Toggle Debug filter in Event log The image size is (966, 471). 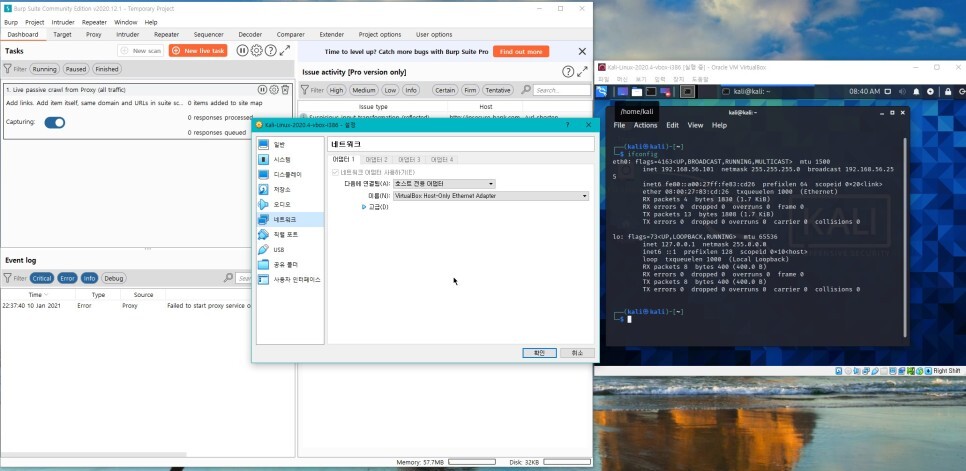click(113, 278)
